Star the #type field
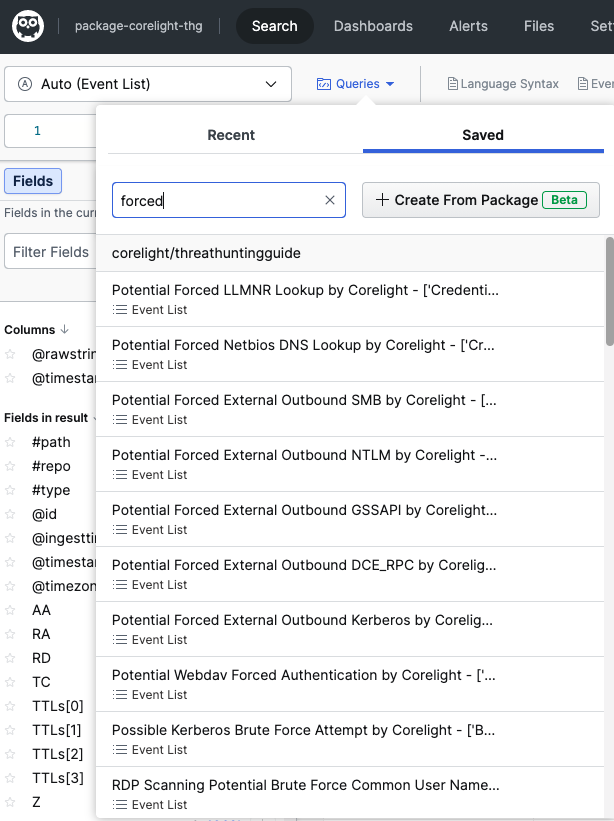The image size is (614, 821). pos(10,490)
